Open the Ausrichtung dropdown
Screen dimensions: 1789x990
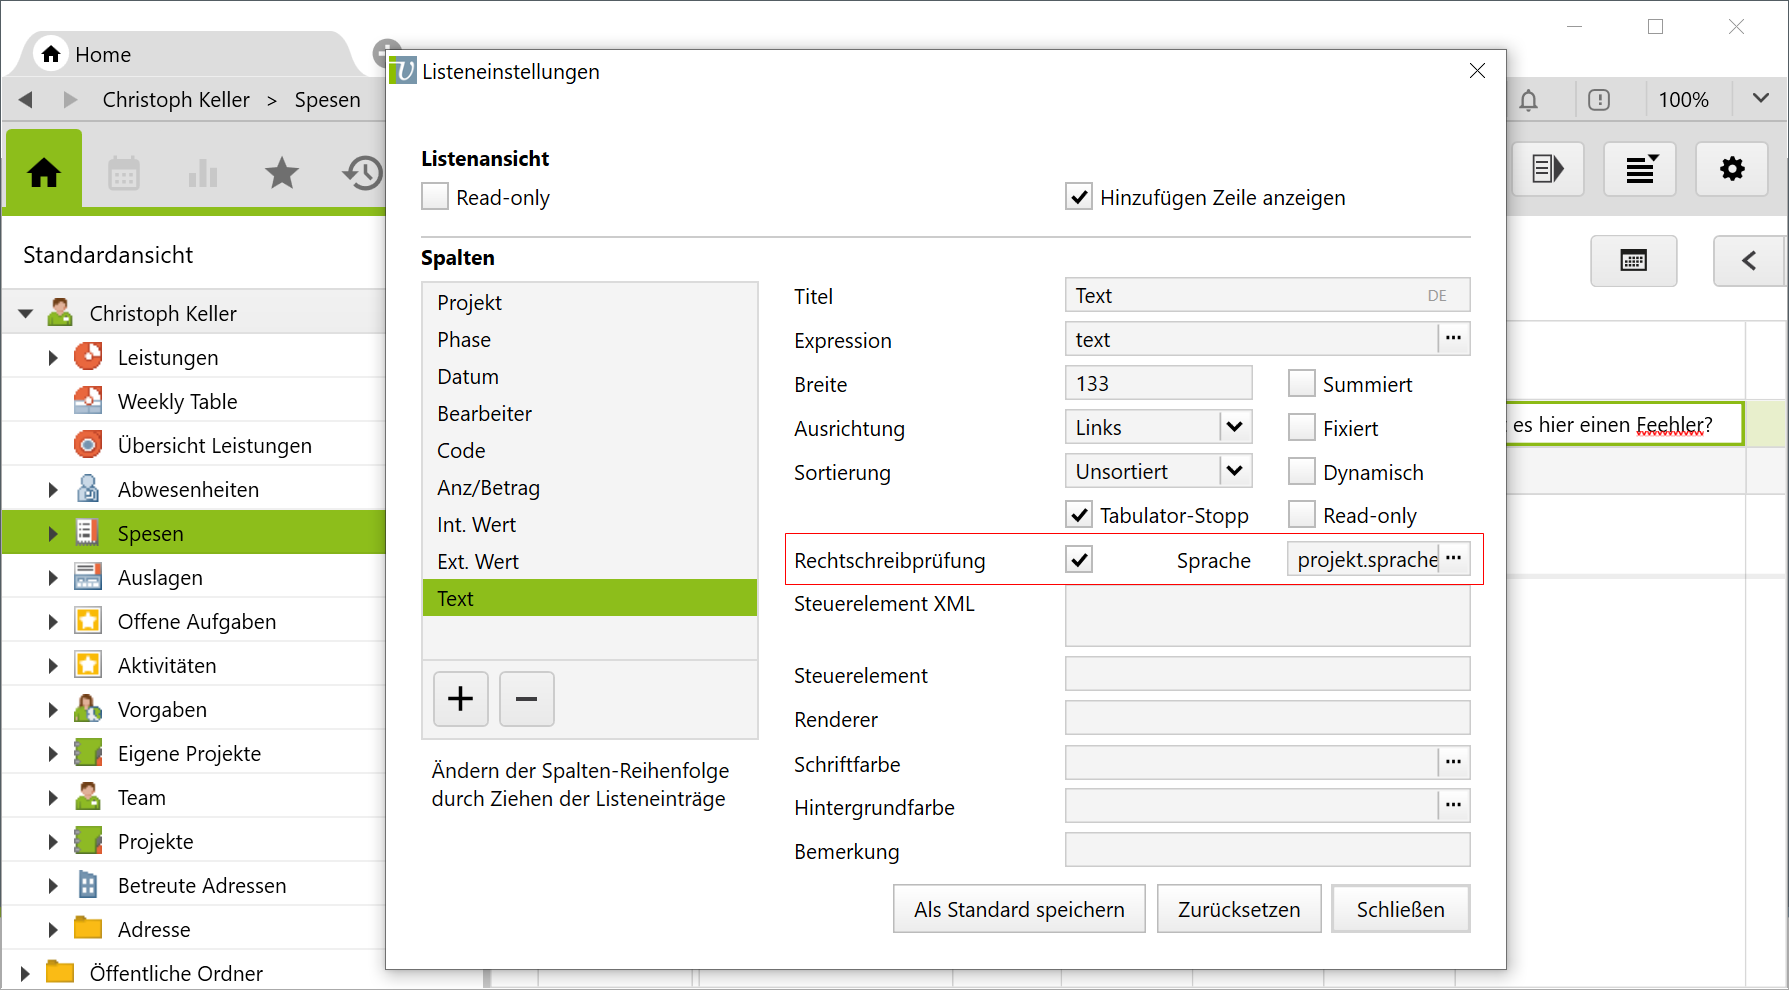coord(1235,427)
